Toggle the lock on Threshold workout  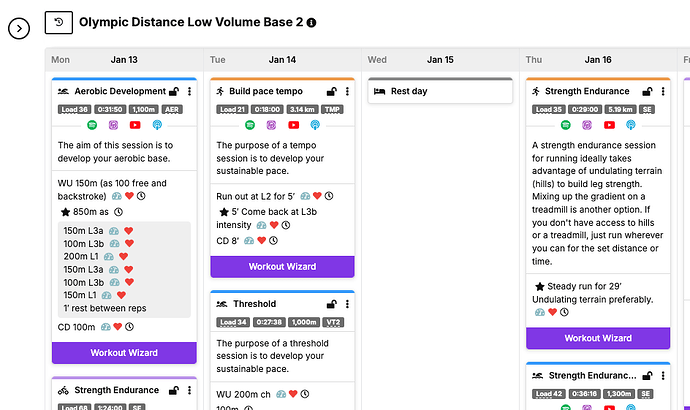(x=331, y=304)
